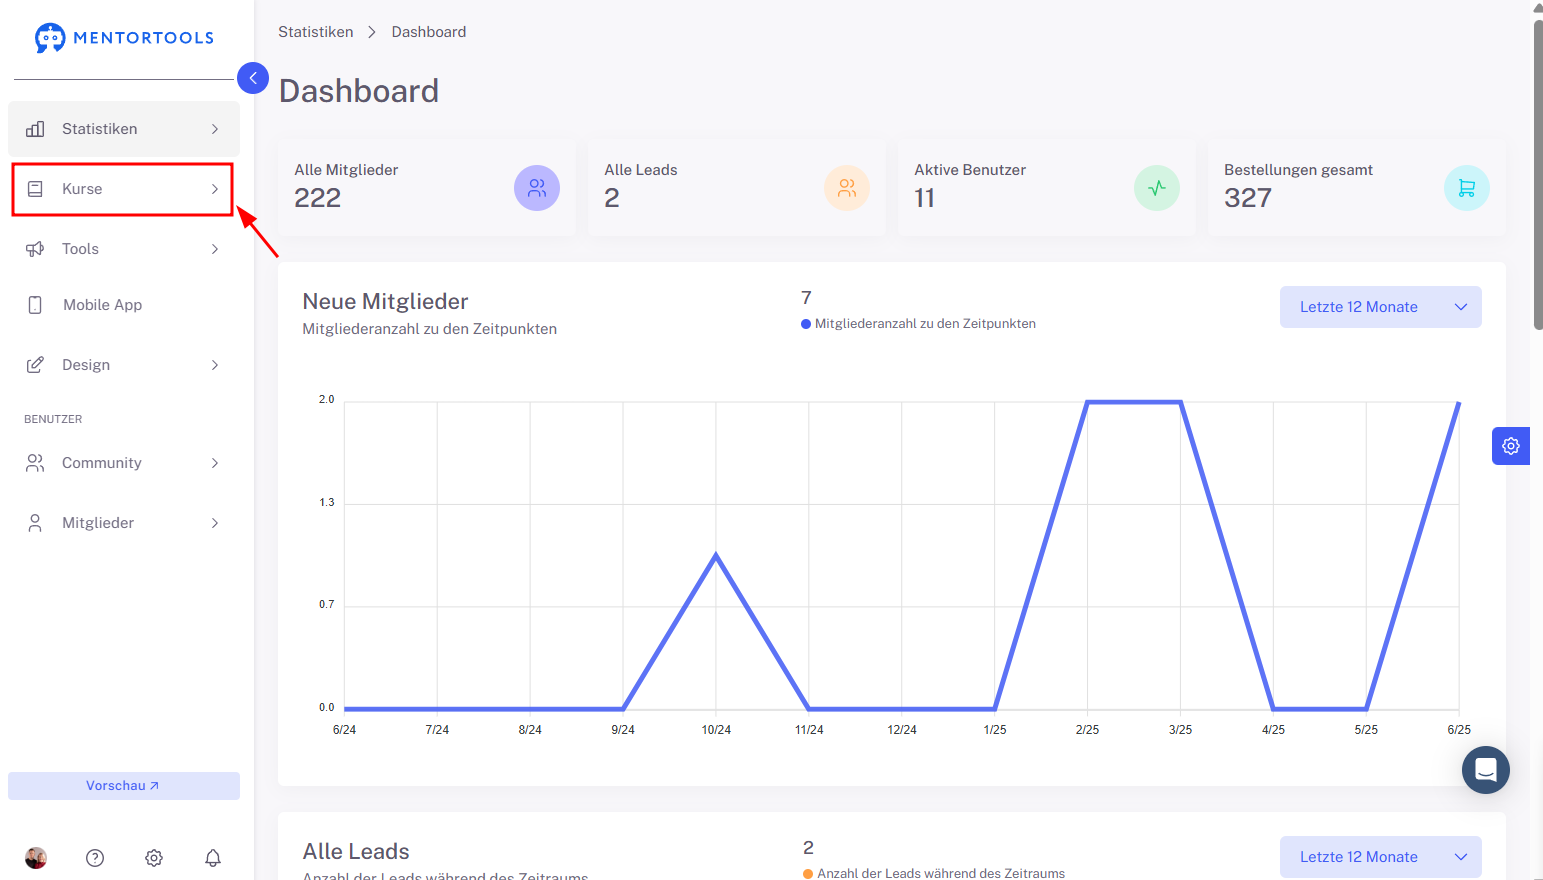Screen dimensions: 1543x880
Task: Open settings gear in sidebar footer
Action: [154, 858]
